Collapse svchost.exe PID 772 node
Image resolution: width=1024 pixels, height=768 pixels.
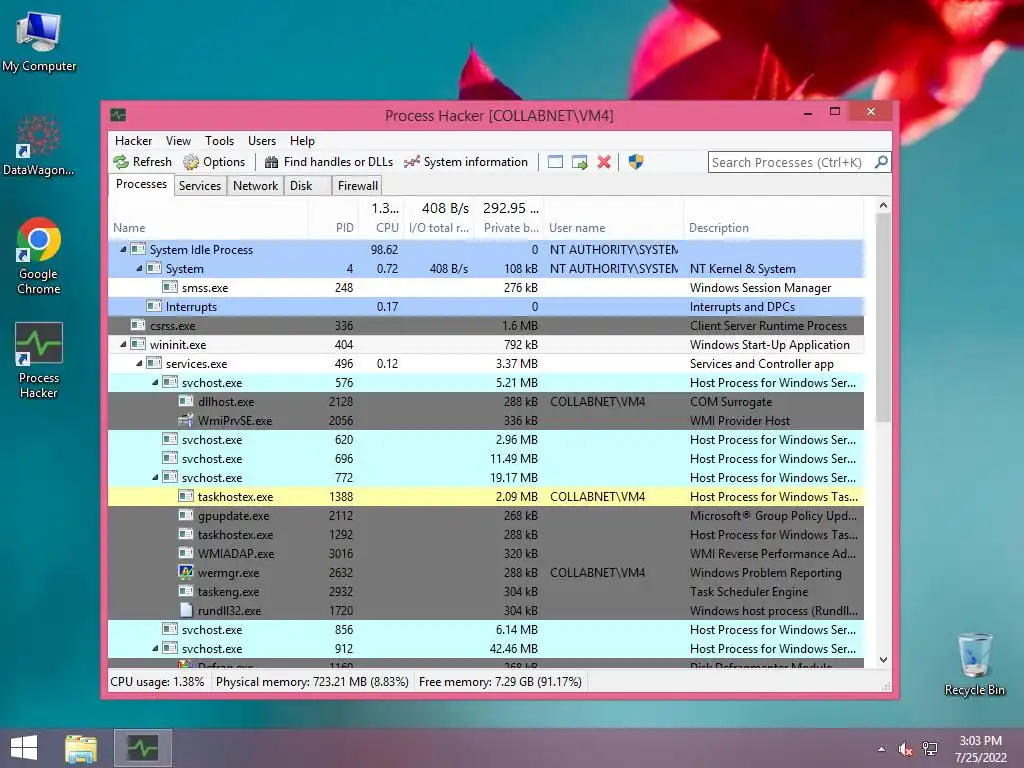point(155,477)
